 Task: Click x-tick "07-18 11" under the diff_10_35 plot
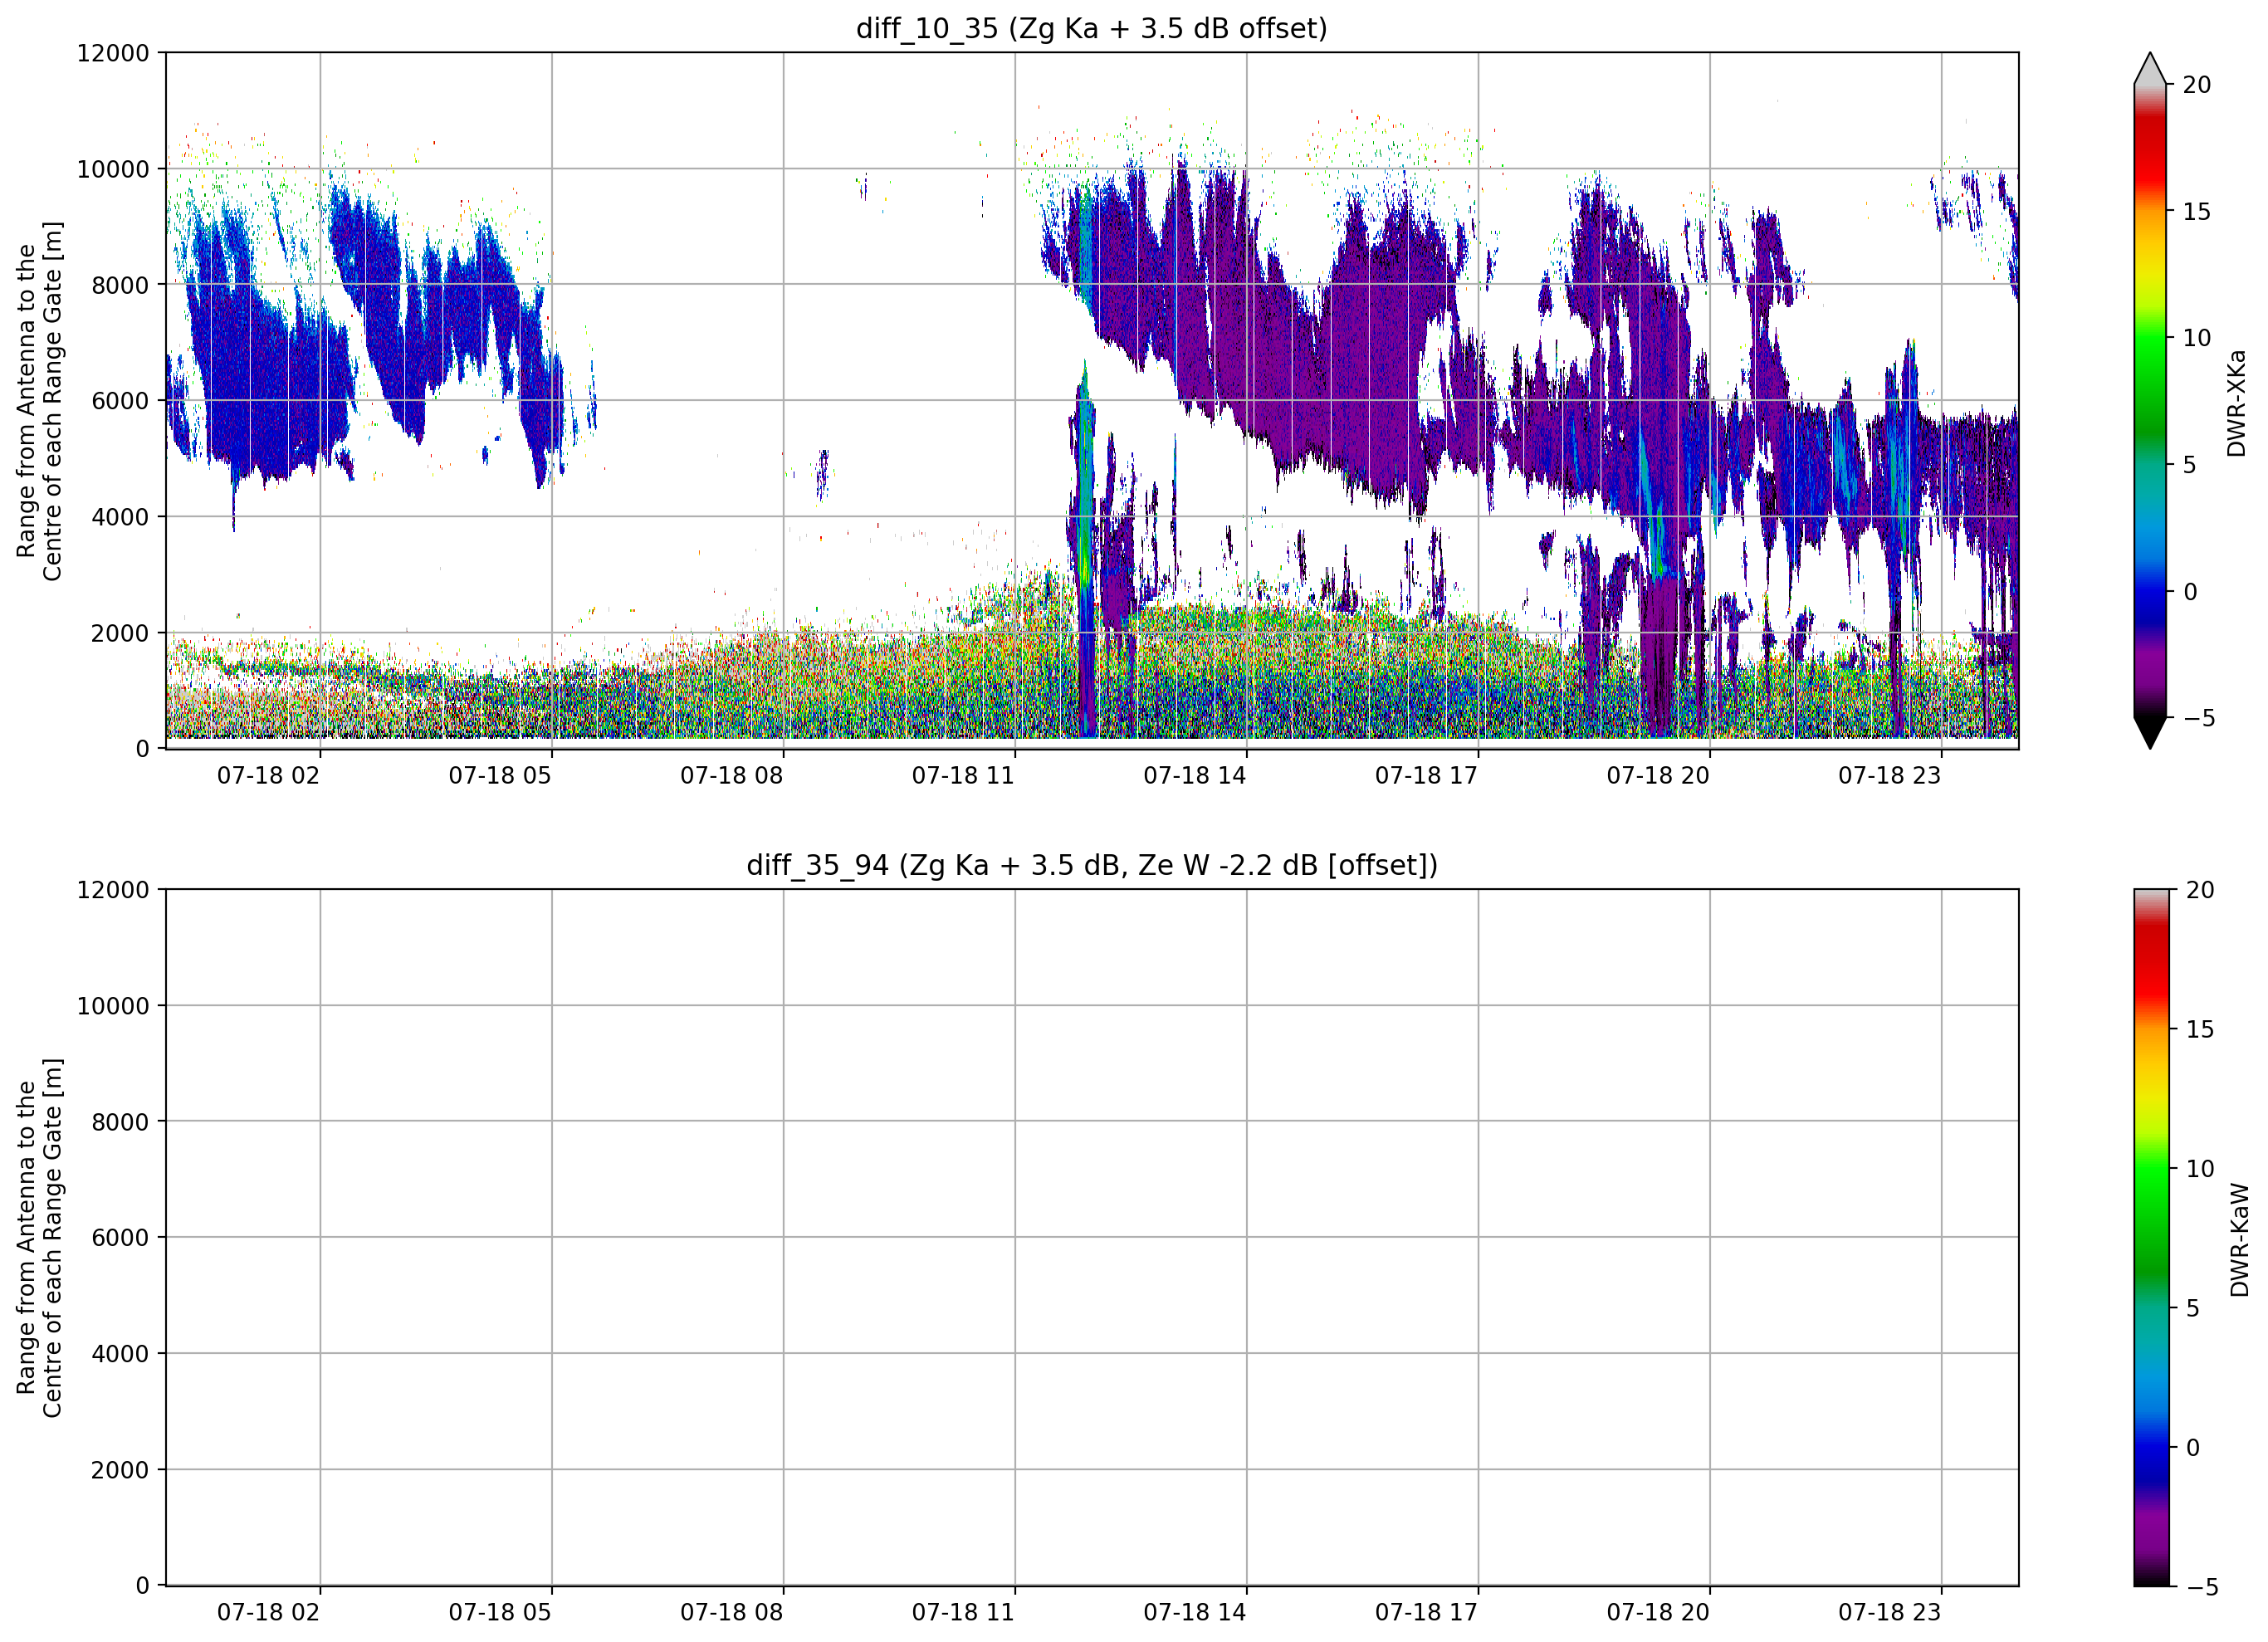963,776
